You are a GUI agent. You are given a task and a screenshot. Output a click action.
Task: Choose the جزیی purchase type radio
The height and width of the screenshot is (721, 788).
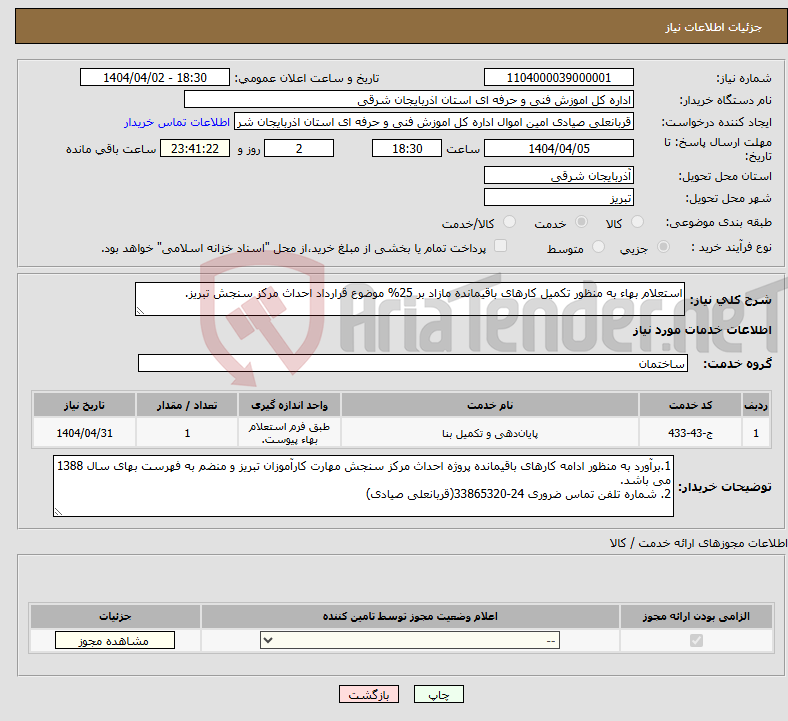(x=663, y=247)
